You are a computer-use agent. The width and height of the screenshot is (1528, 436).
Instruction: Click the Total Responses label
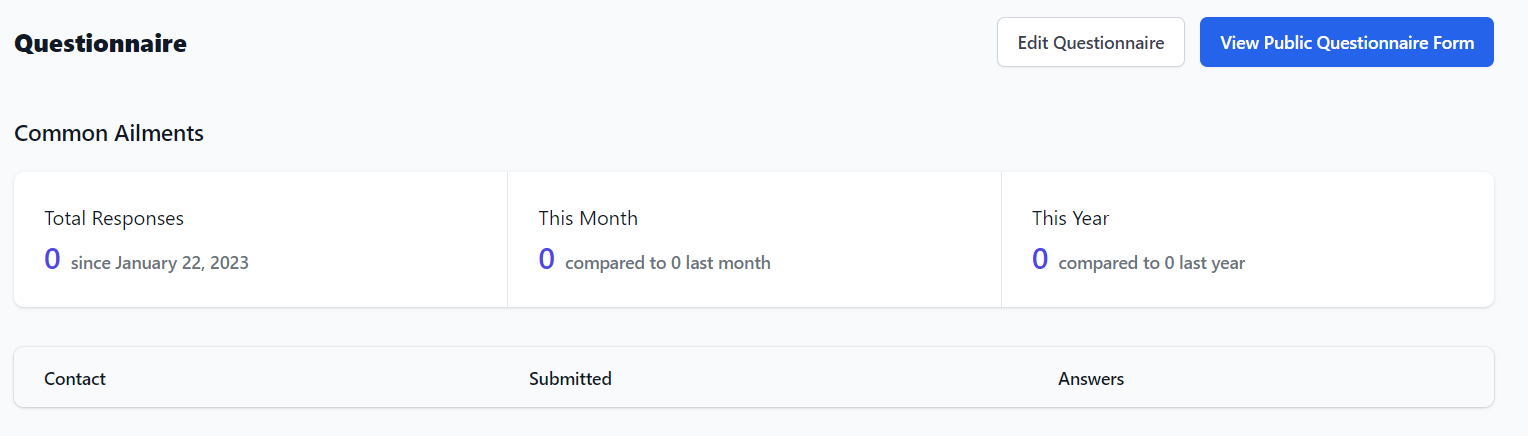tap(114, 218)
